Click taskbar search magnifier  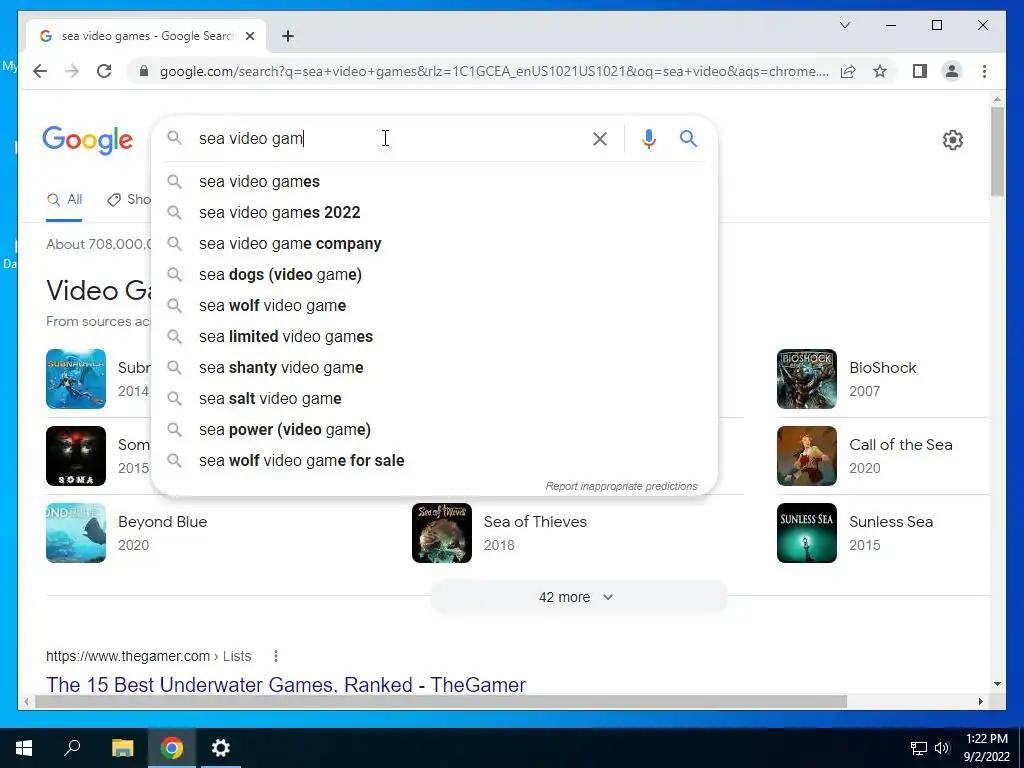pyautogui.click(x=72, y=748)
